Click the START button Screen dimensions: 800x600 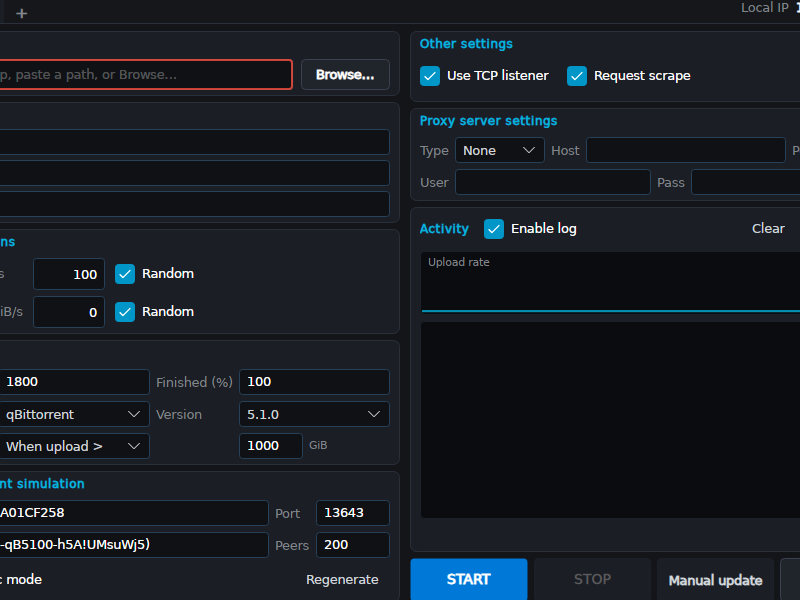469,579
